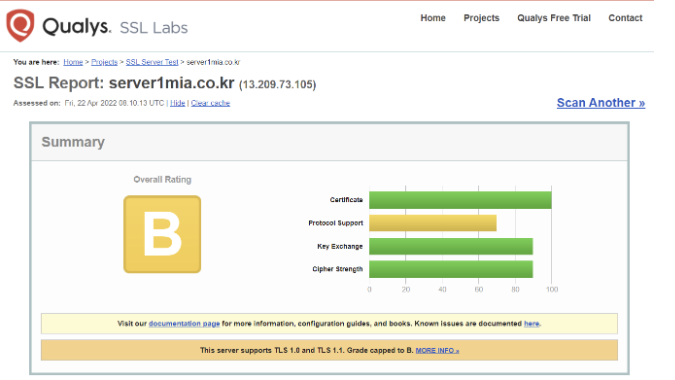Open the known issues 'here' link

click(532, 324)
